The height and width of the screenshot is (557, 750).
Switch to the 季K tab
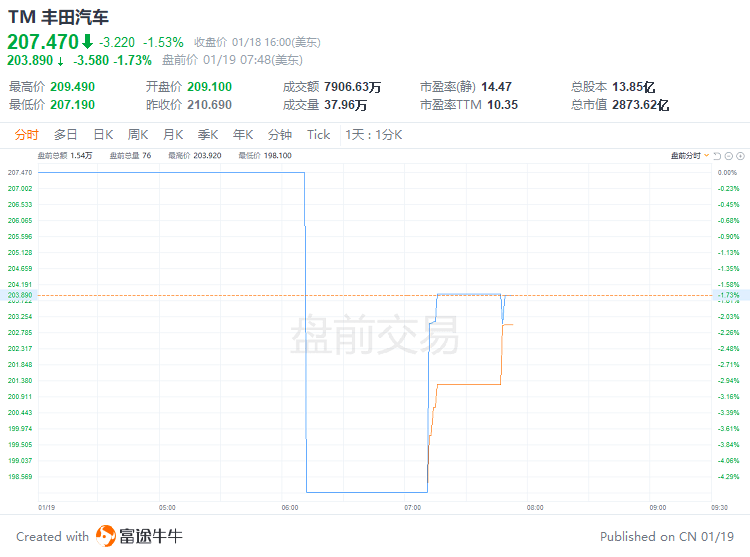tap(208, 135)
